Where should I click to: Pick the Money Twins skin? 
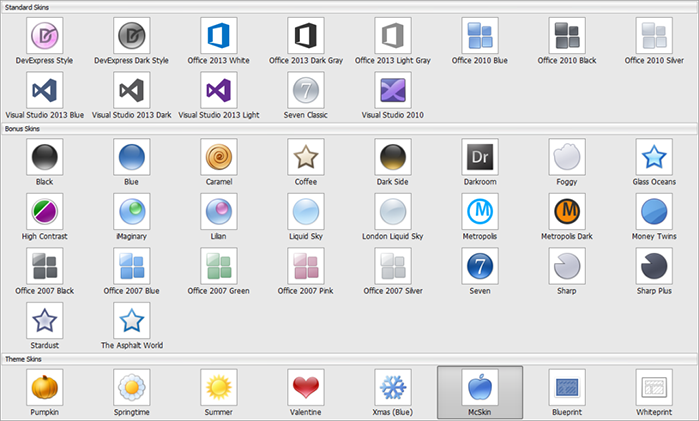pyautogui.click(x=654, y=211)
